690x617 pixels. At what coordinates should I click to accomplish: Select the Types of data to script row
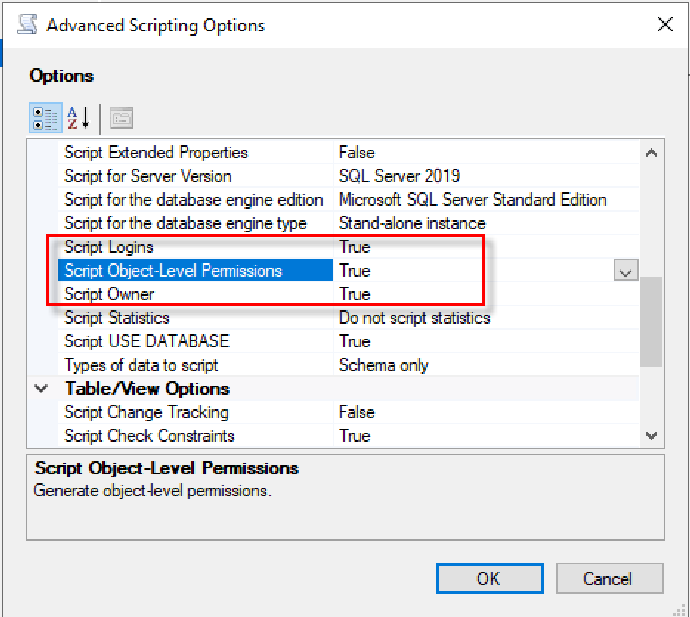141,365
